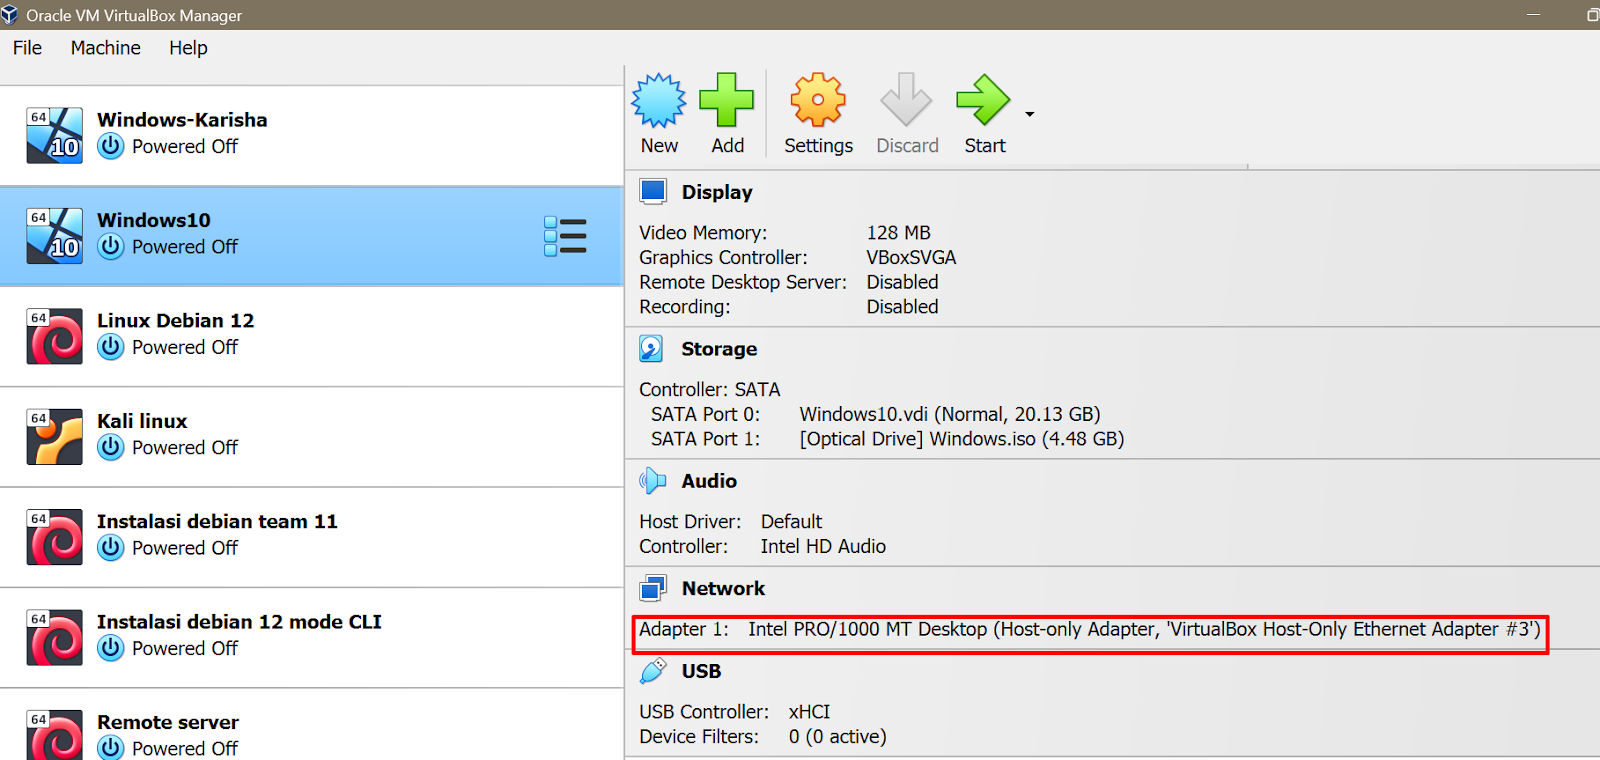The image size is (1600, 760).
Task: Click the Linux Debian 12 swirl icon
Action: tap(54, 337)
